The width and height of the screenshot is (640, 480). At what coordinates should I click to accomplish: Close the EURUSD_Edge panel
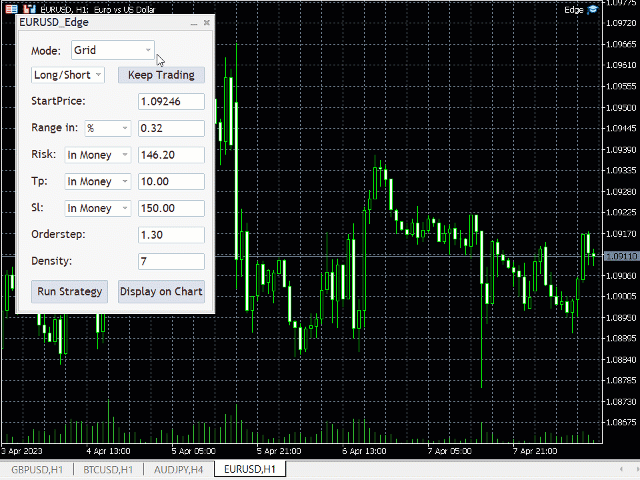click(x=207, y=23)
